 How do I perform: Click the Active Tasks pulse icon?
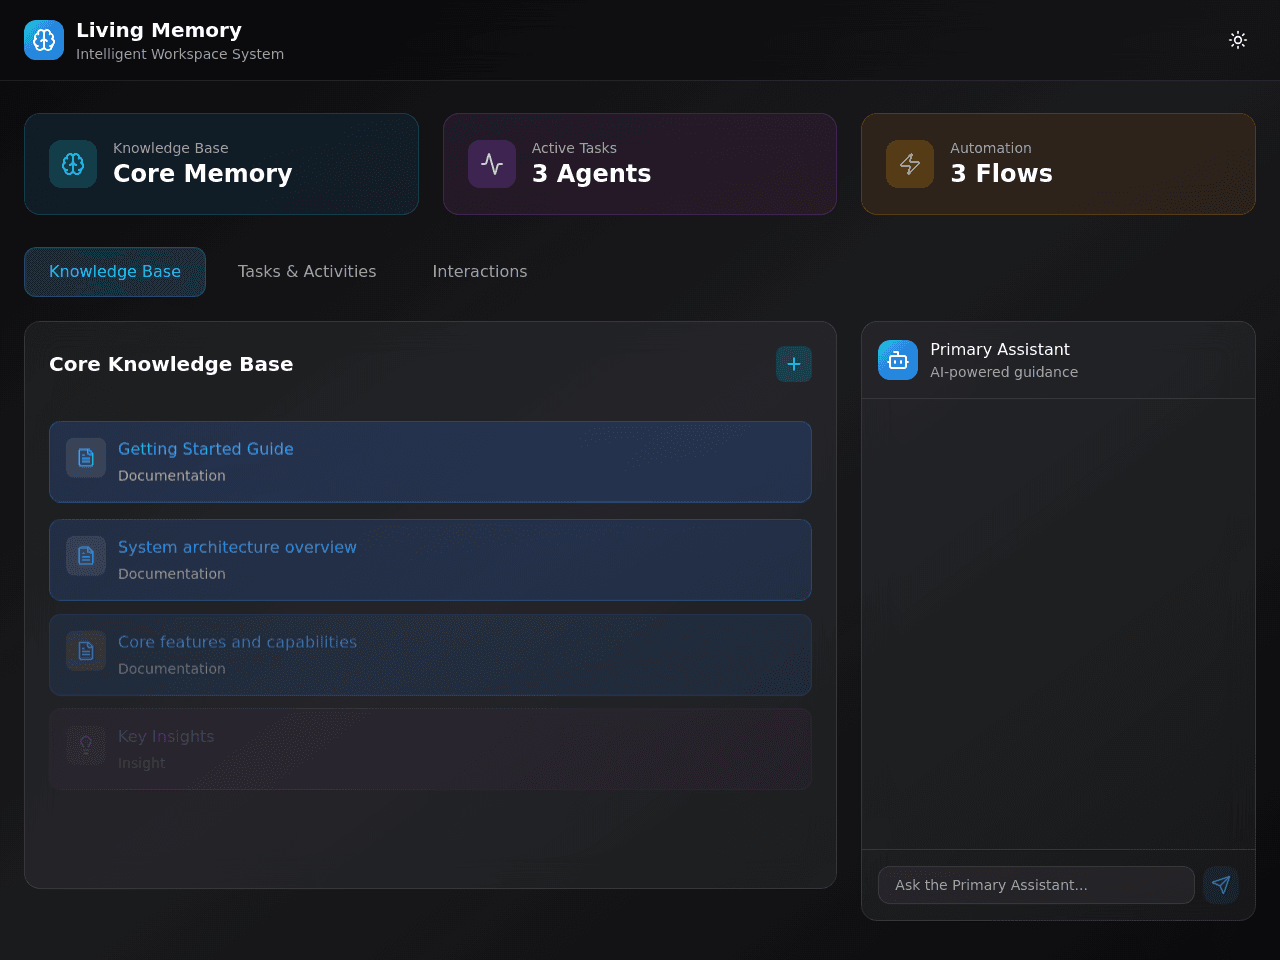[x=492, y=164]
